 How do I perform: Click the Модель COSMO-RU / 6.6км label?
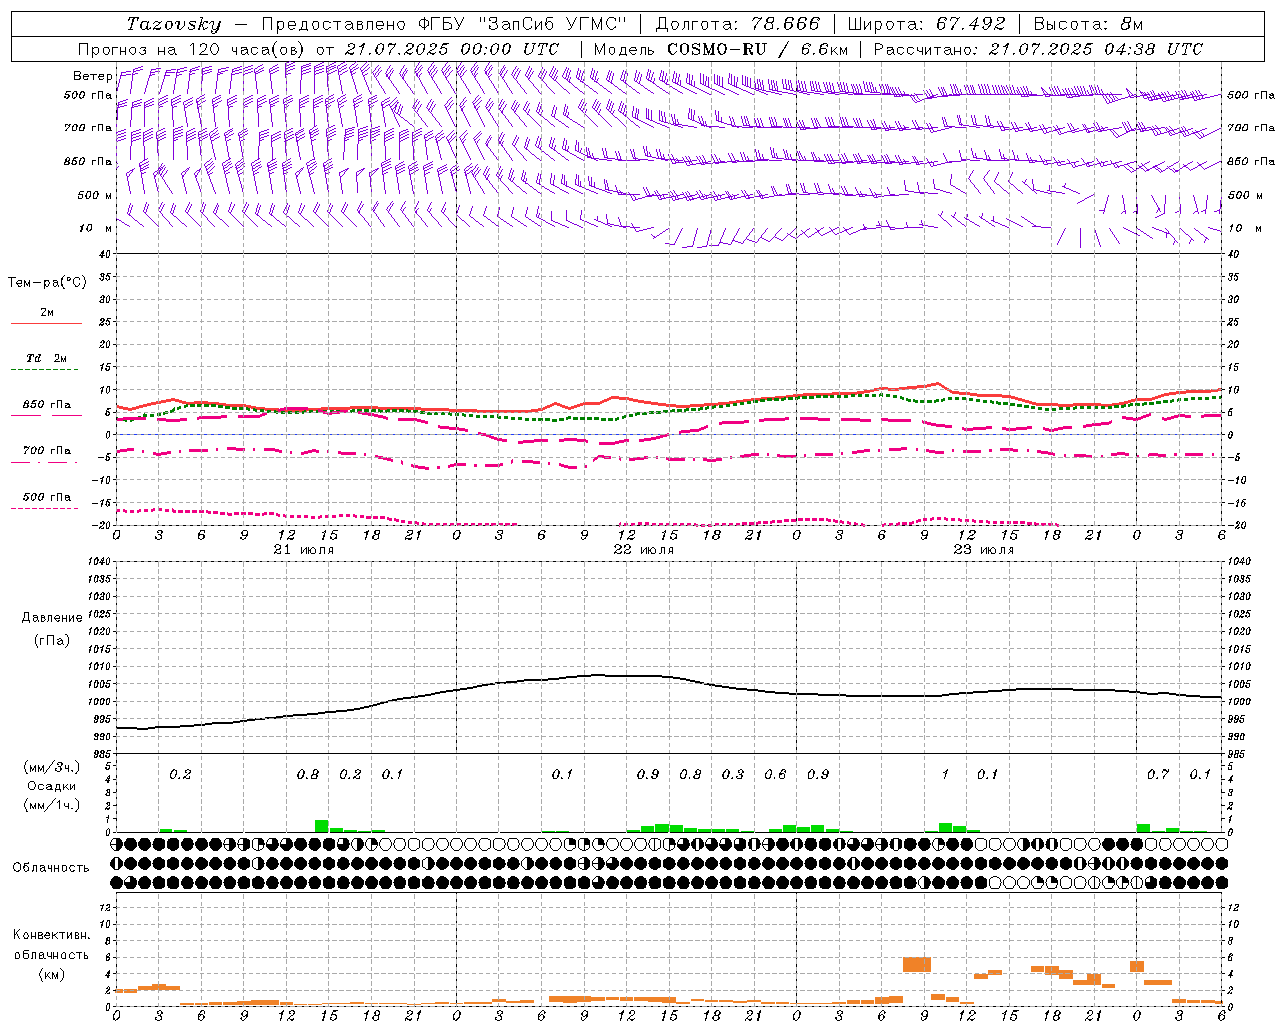tap(720, 49)
